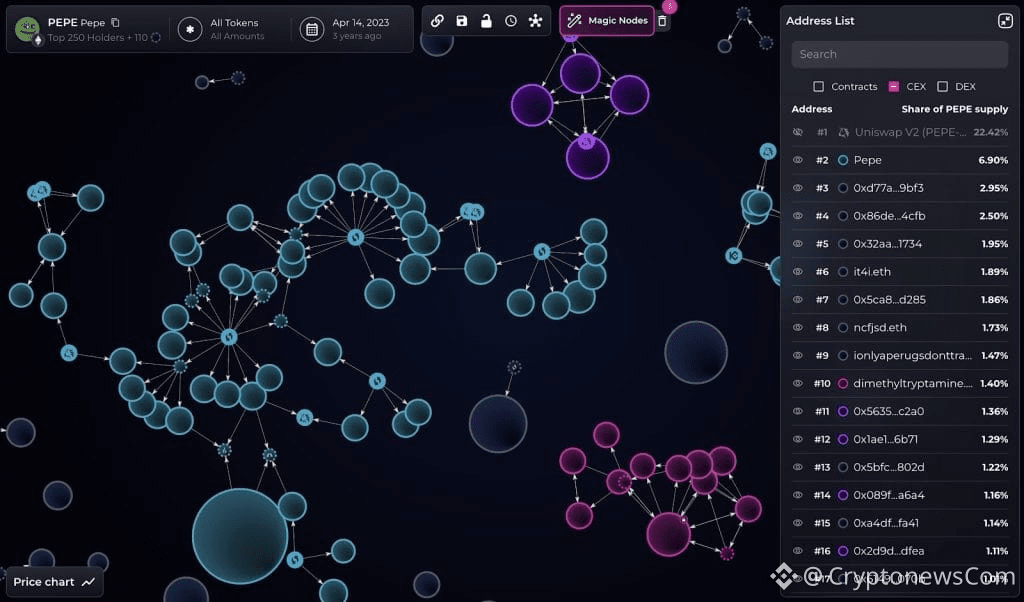
Task: Toggle the CEX checkbox
Action: click(x=893, y=86)
